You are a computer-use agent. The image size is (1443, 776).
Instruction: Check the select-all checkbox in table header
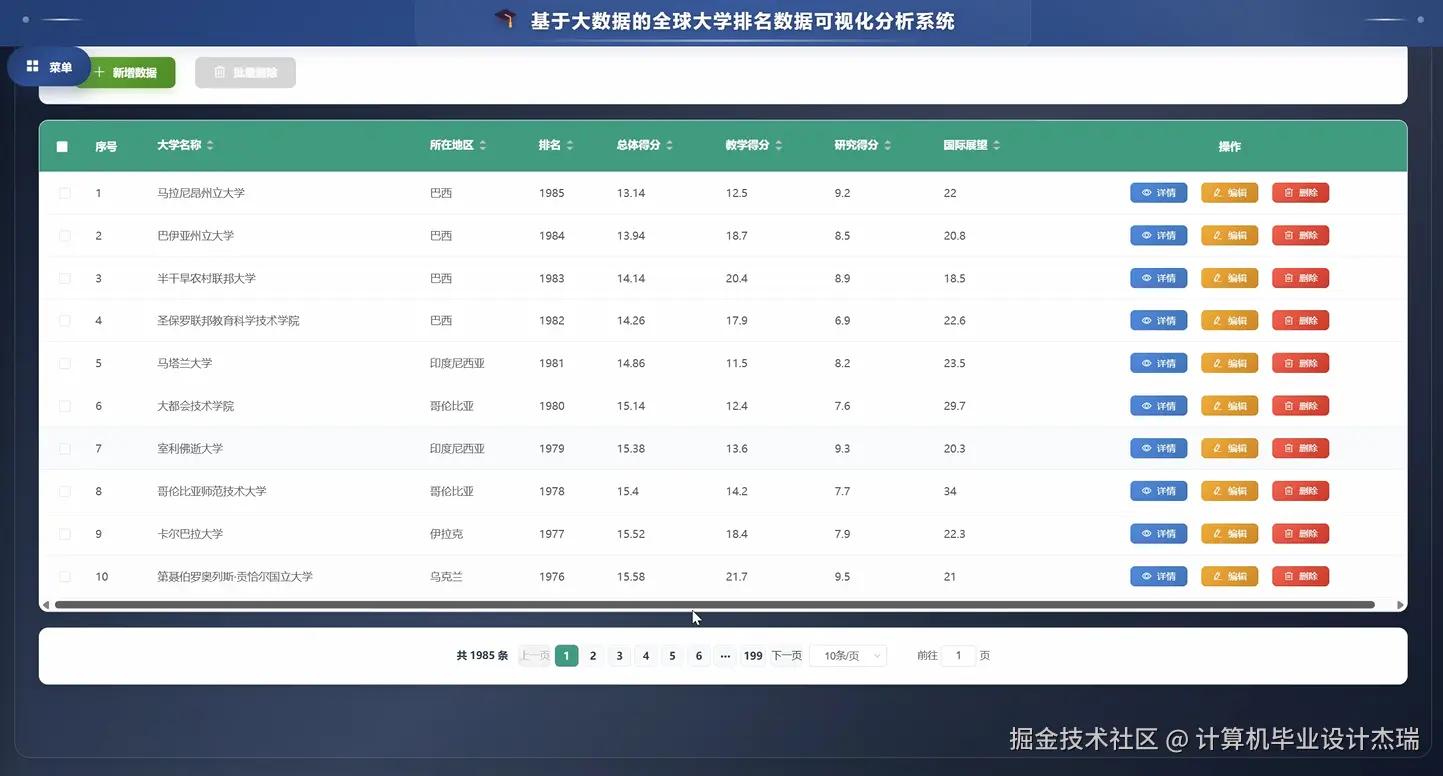pos(61,145)
